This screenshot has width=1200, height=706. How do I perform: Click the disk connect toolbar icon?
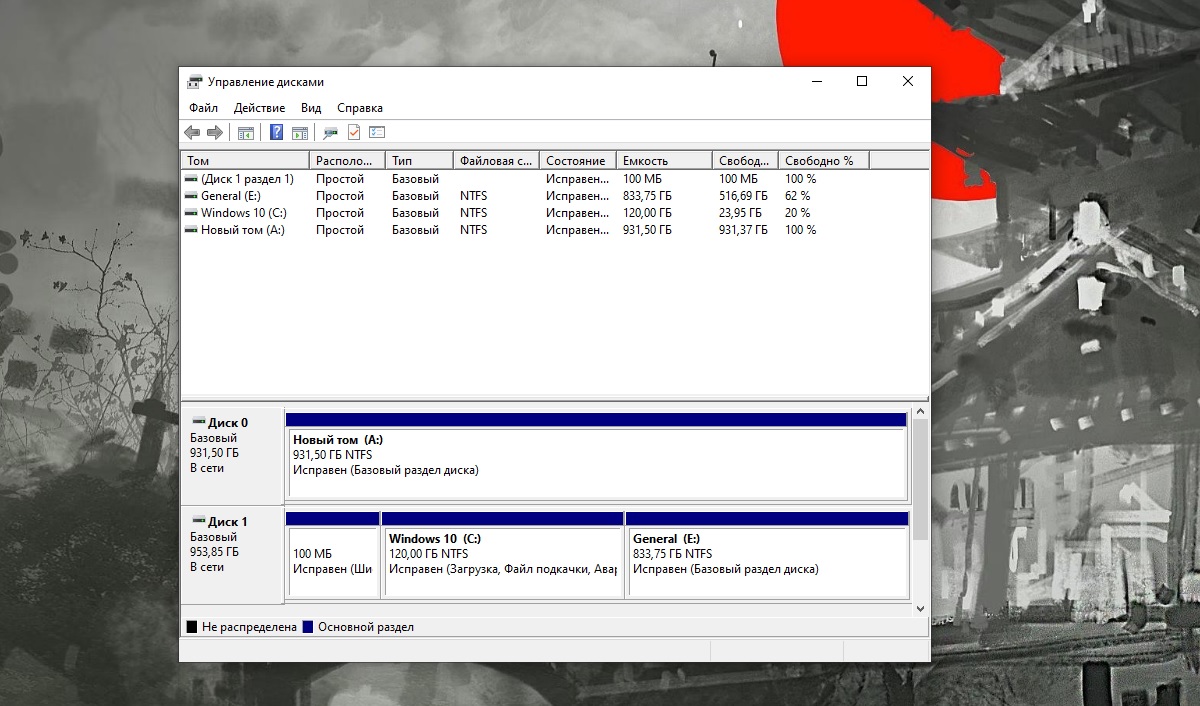click(330, 133)
